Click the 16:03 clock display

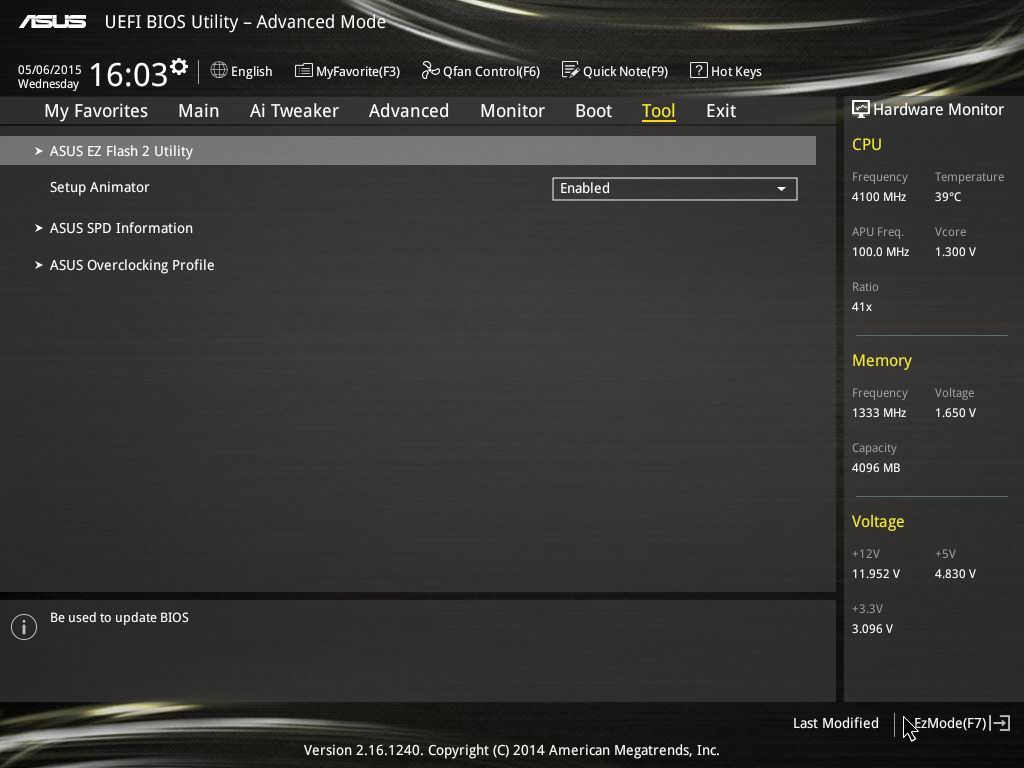coord(129,74)
